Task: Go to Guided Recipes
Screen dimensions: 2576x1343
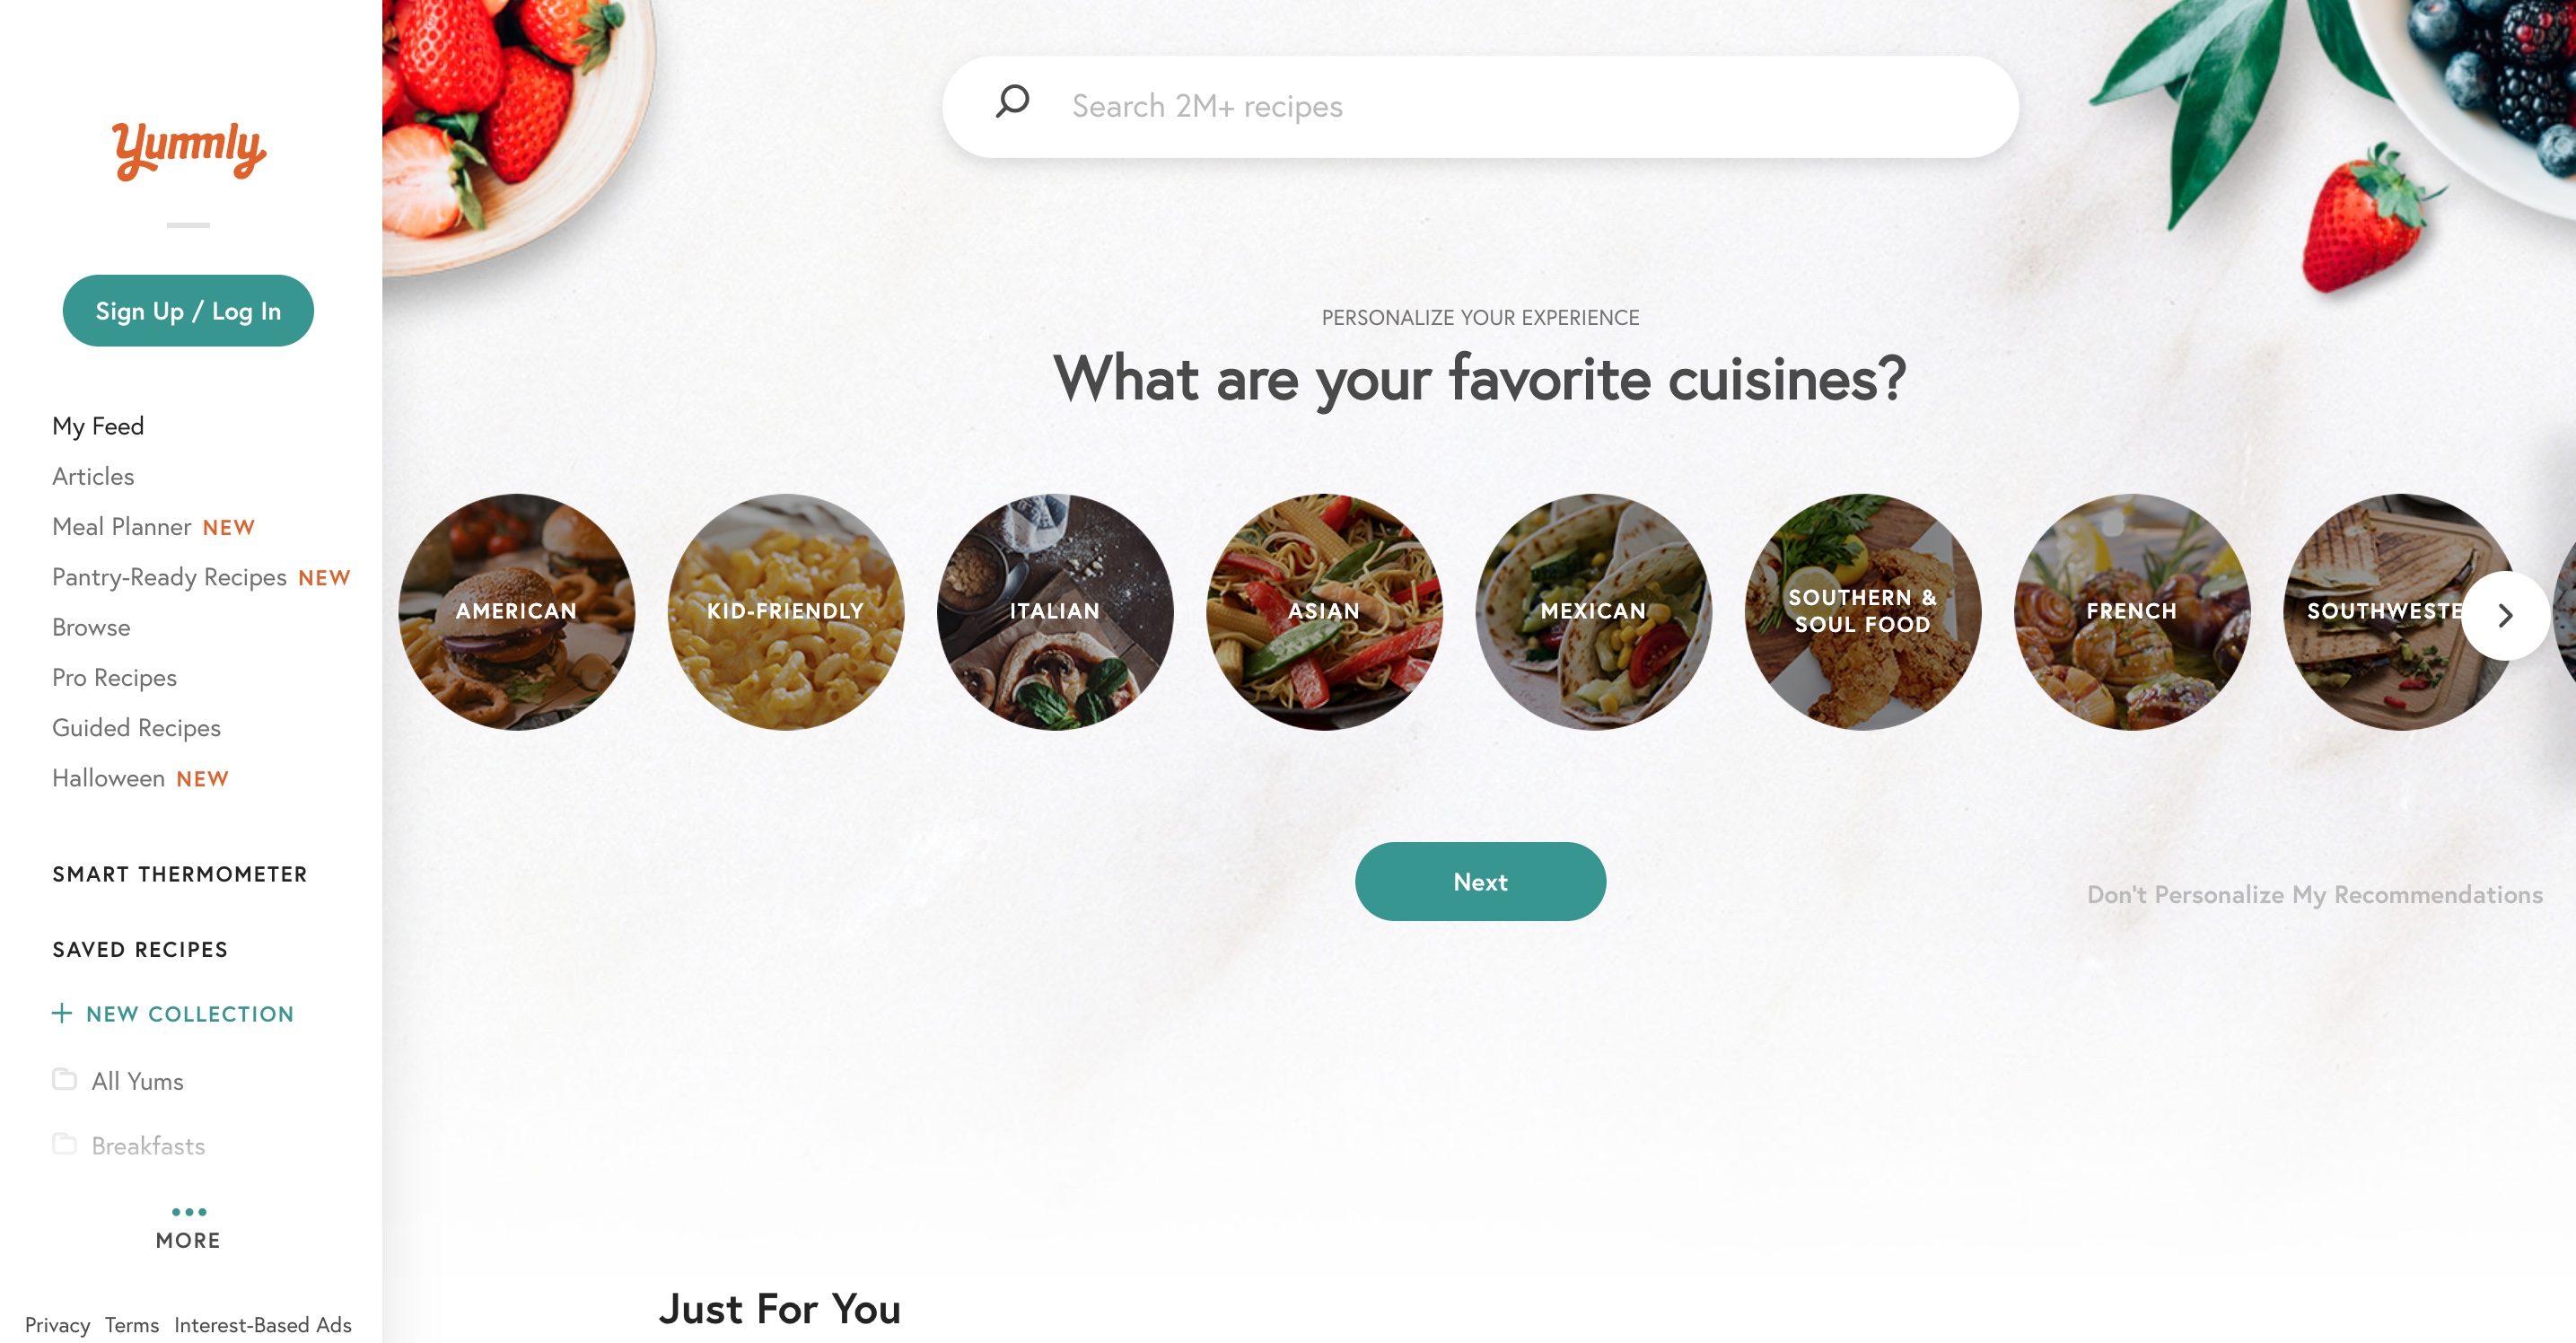Action: pos(136,728)
